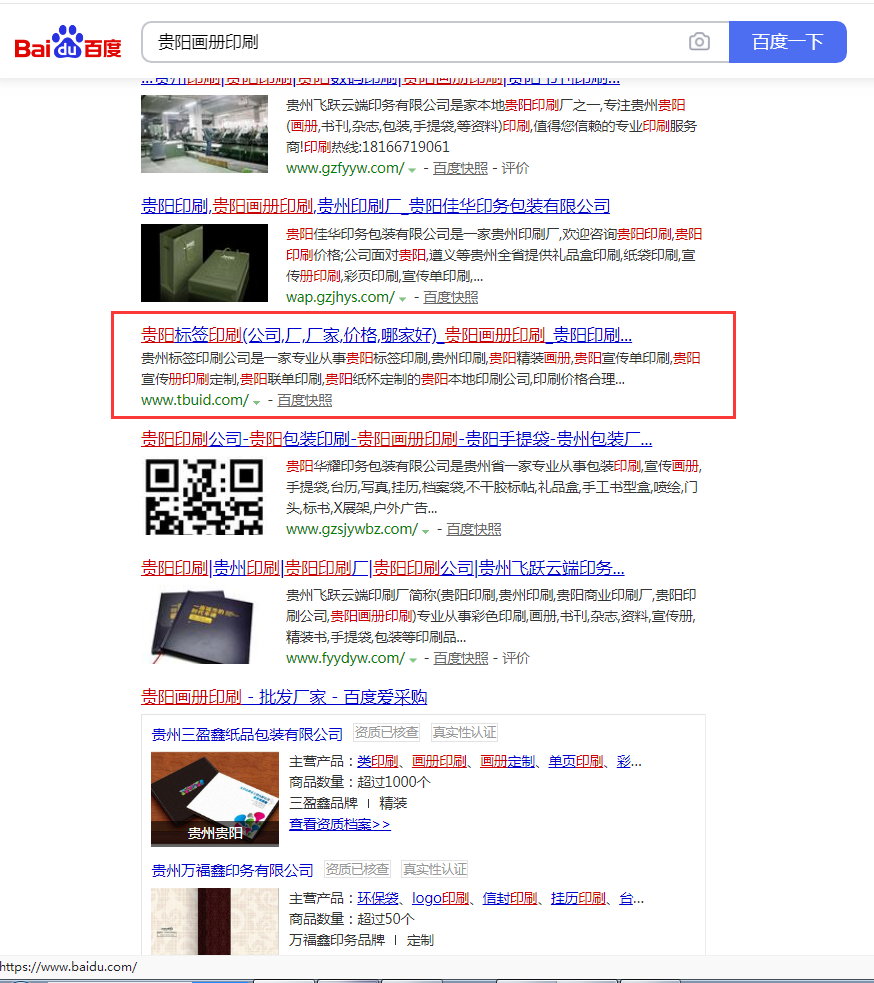
Task: Open 贵阳印刷公司-贵阳包装印刷 result title
Action: tap(396, 439)
